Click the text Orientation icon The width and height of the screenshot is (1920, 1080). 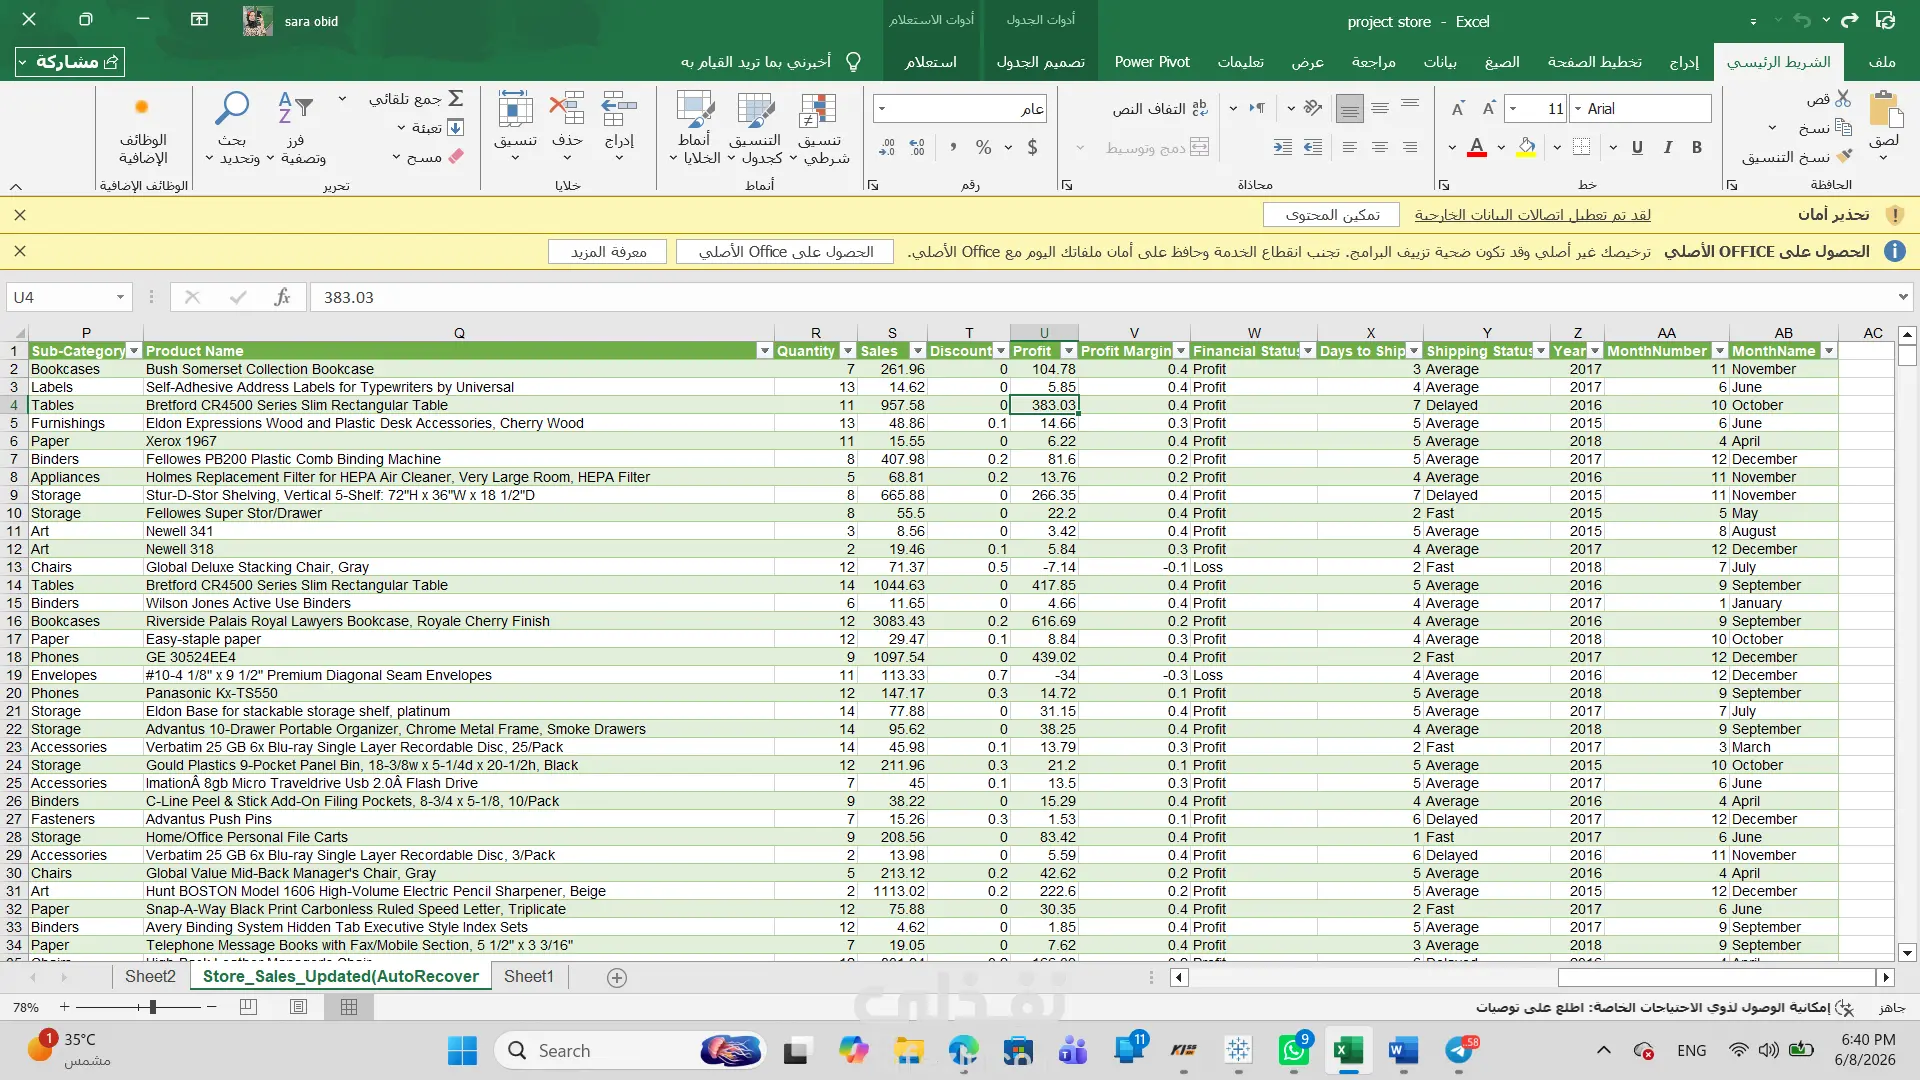pyautogui.click(x=1313, y=108)
